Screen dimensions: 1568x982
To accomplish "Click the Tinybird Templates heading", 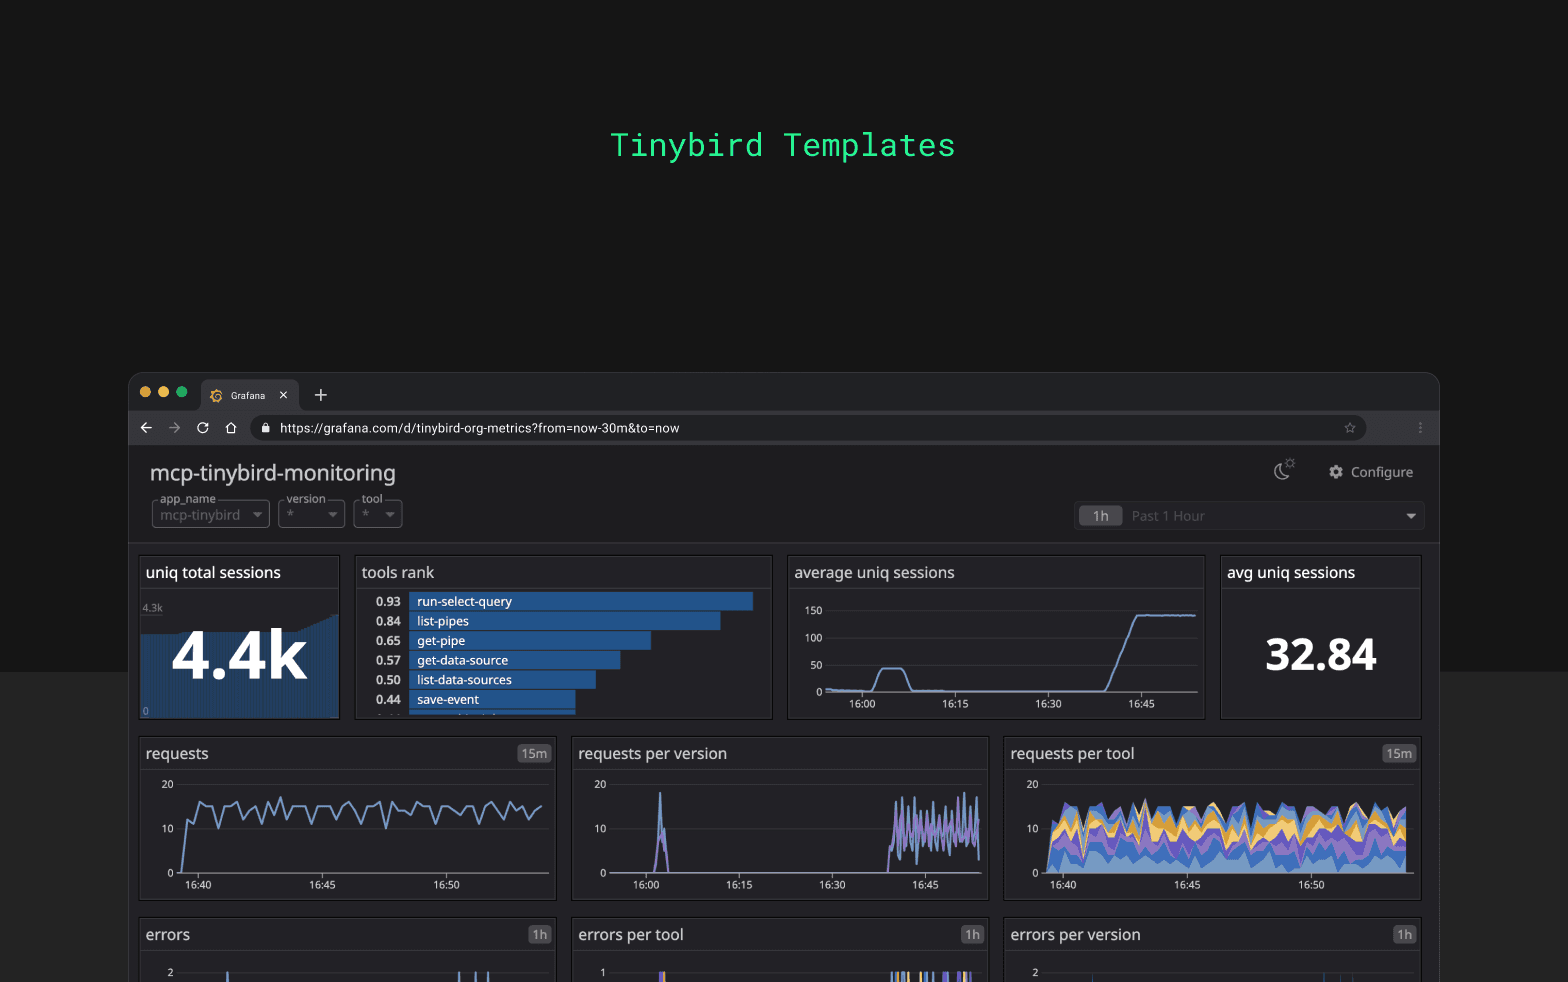I will (783, 146).
